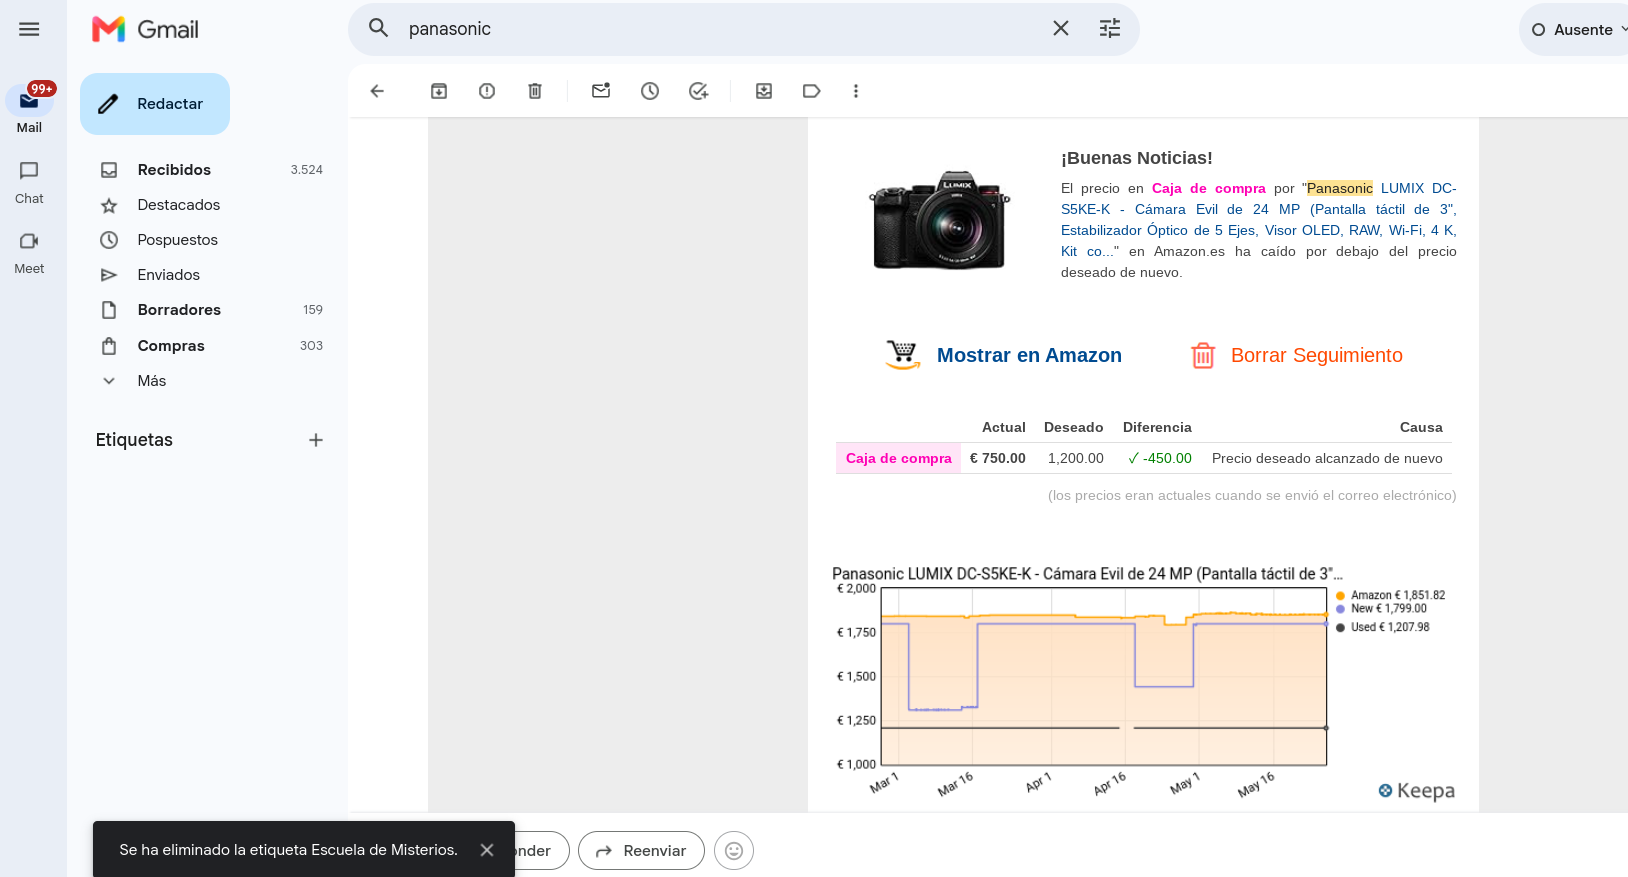This screenshot has width=1628, height=877.
Task: Add an emoji reaction
Action: [x=734, y=851]
